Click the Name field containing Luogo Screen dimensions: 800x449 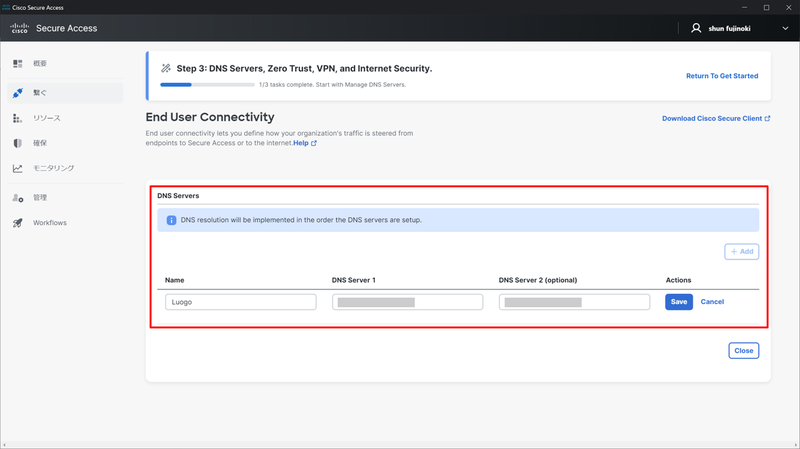[240, 302]
